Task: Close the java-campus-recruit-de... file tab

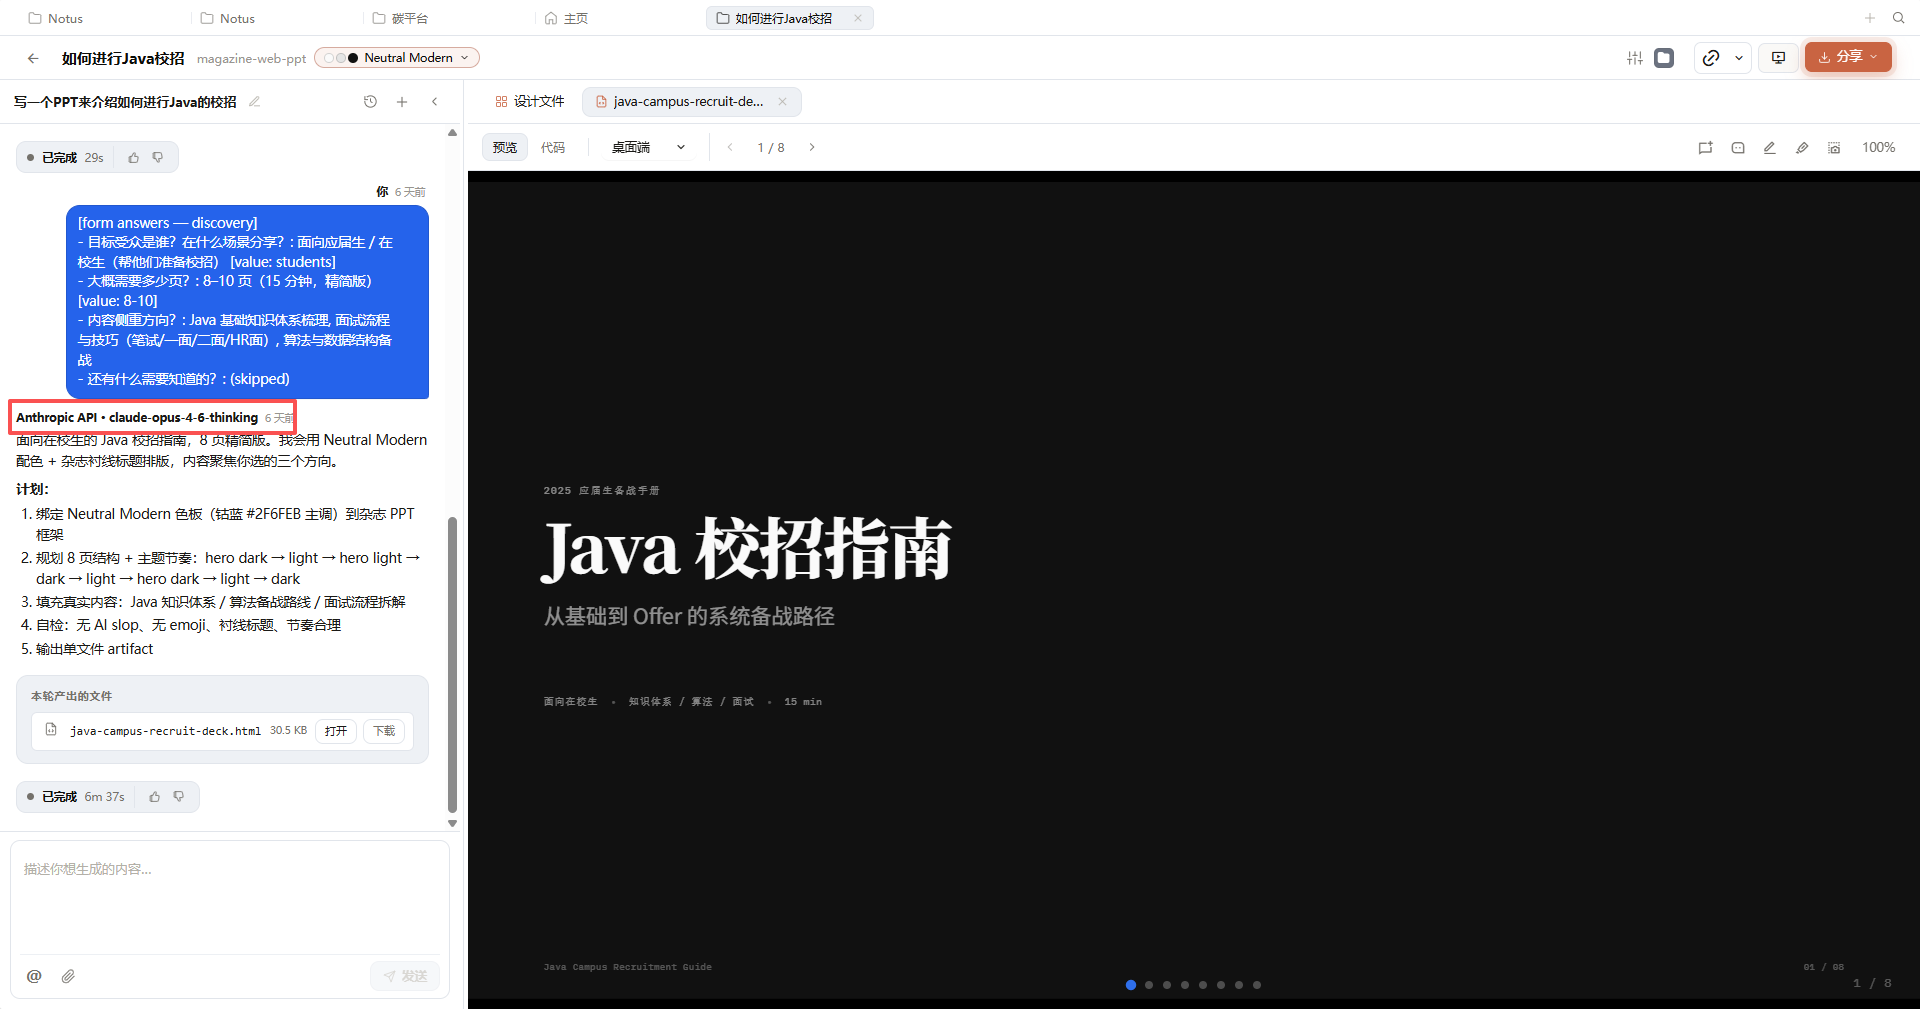Action: click(x=782, y=102)
